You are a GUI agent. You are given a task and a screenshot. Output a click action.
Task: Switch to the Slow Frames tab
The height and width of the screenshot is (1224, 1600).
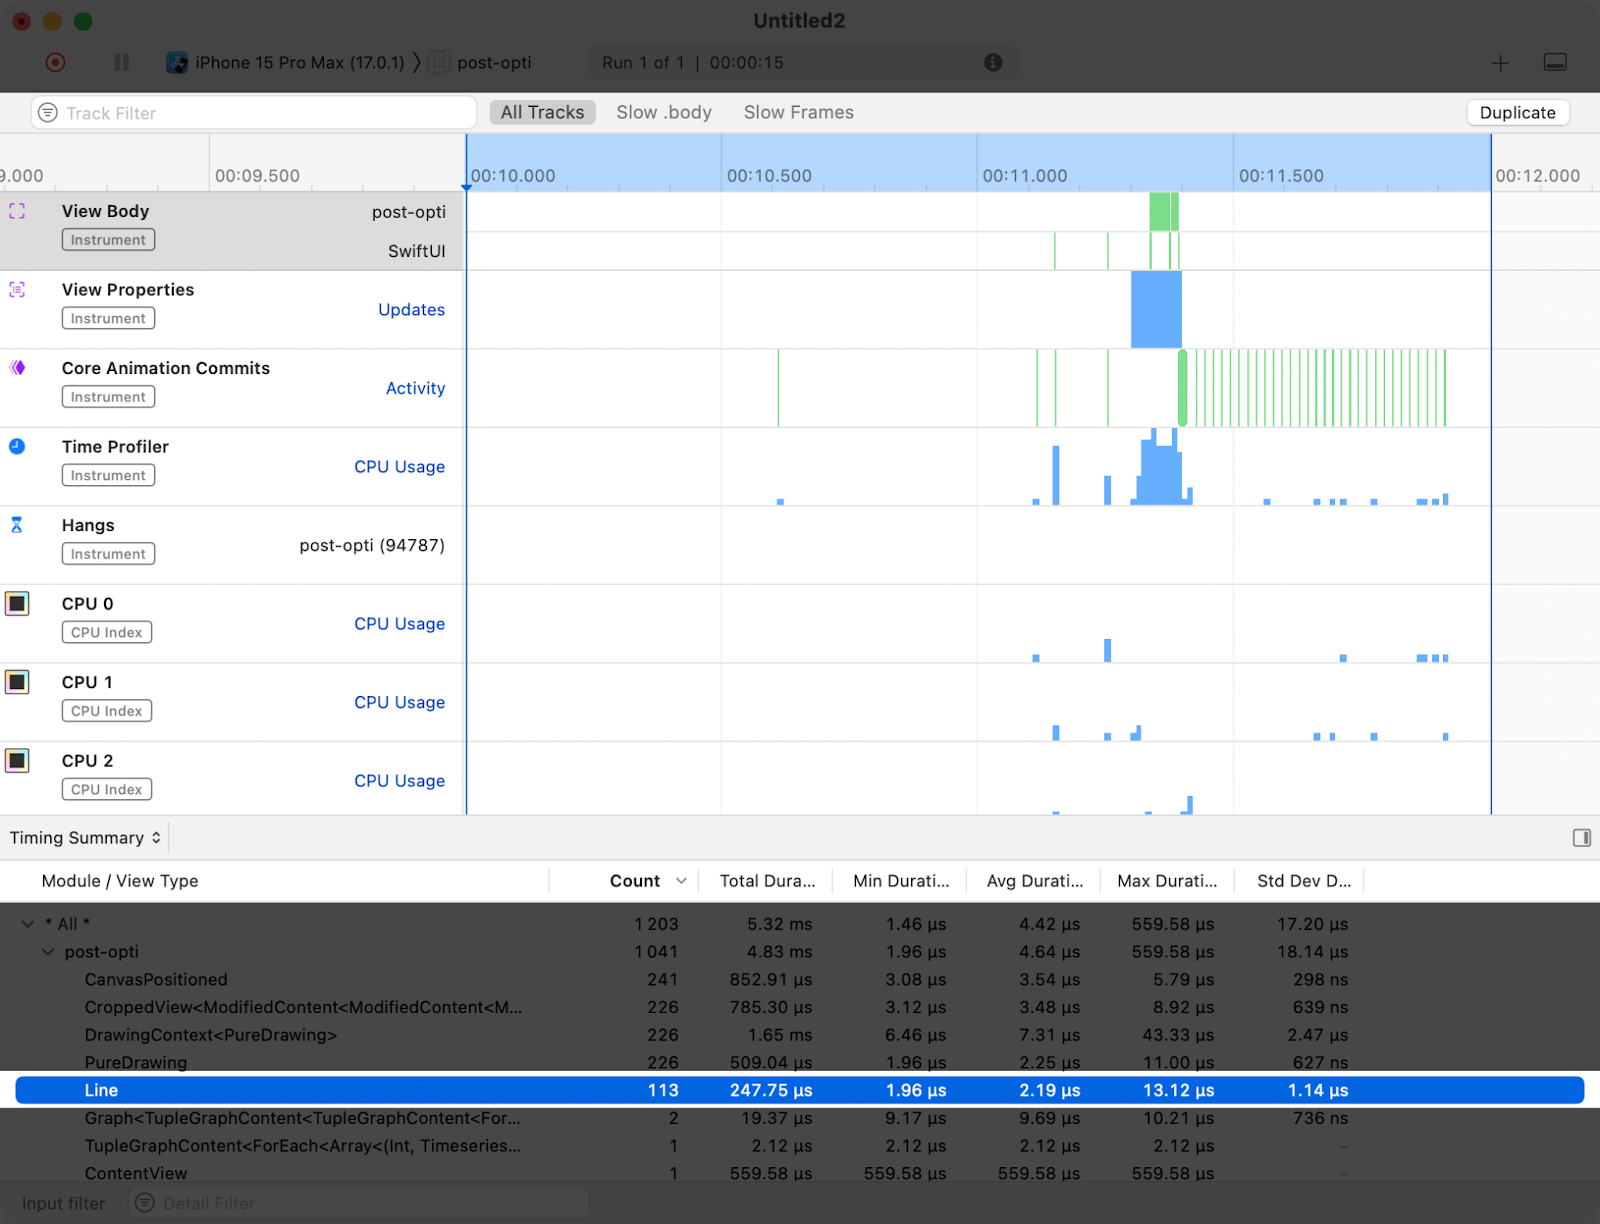click(x=798, y=112)
